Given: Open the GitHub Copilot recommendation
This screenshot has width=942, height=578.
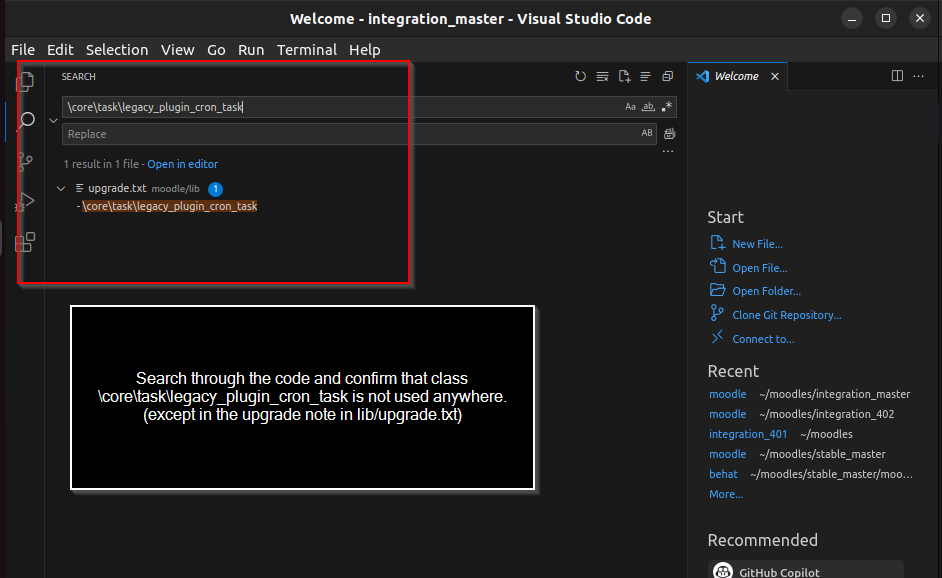Looking at the screenshot, I should pos(806,570).
